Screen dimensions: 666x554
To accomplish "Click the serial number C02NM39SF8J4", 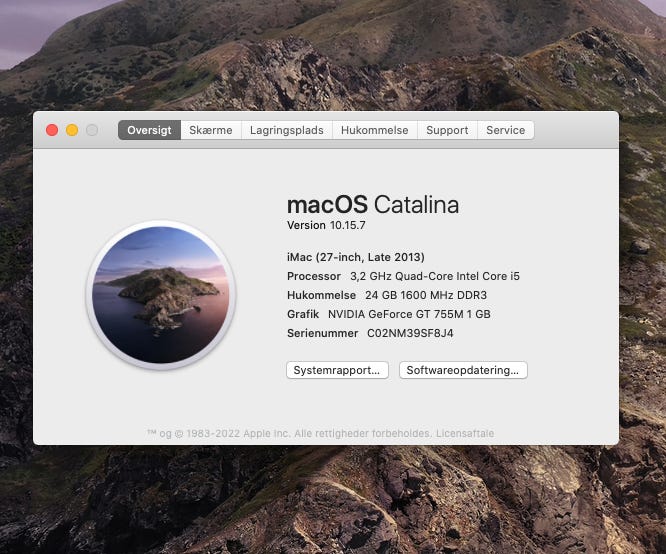I will pyautogui.click(x=410, y=333).
